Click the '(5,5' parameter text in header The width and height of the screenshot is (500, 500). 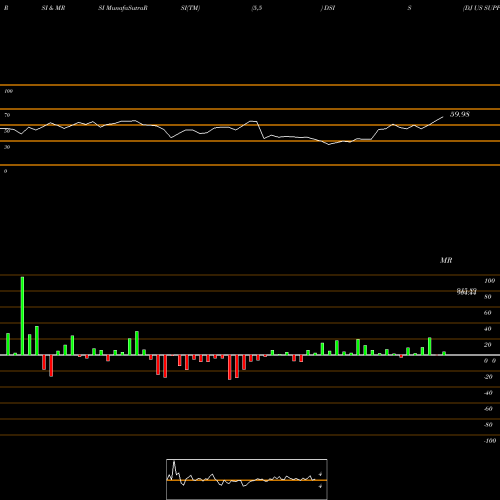257,8
